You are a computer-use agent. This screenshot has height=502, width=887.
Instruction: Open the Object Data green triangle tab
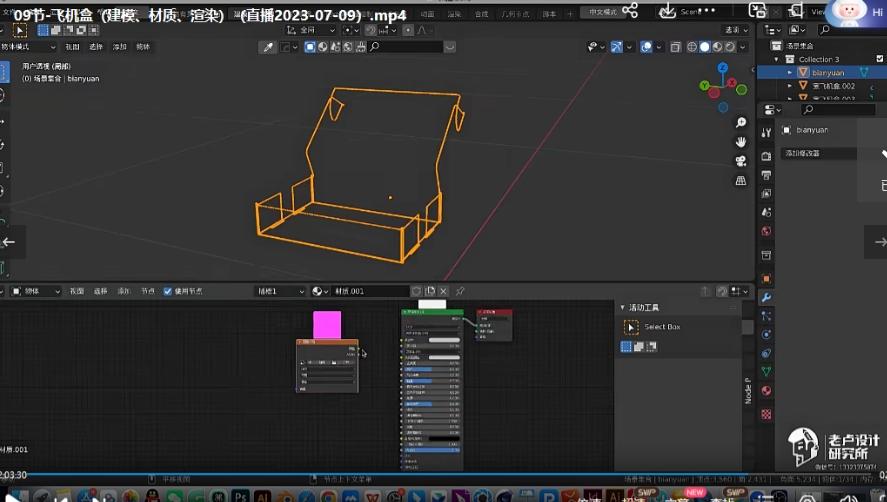pyautogui.click(x=766, y=371)
